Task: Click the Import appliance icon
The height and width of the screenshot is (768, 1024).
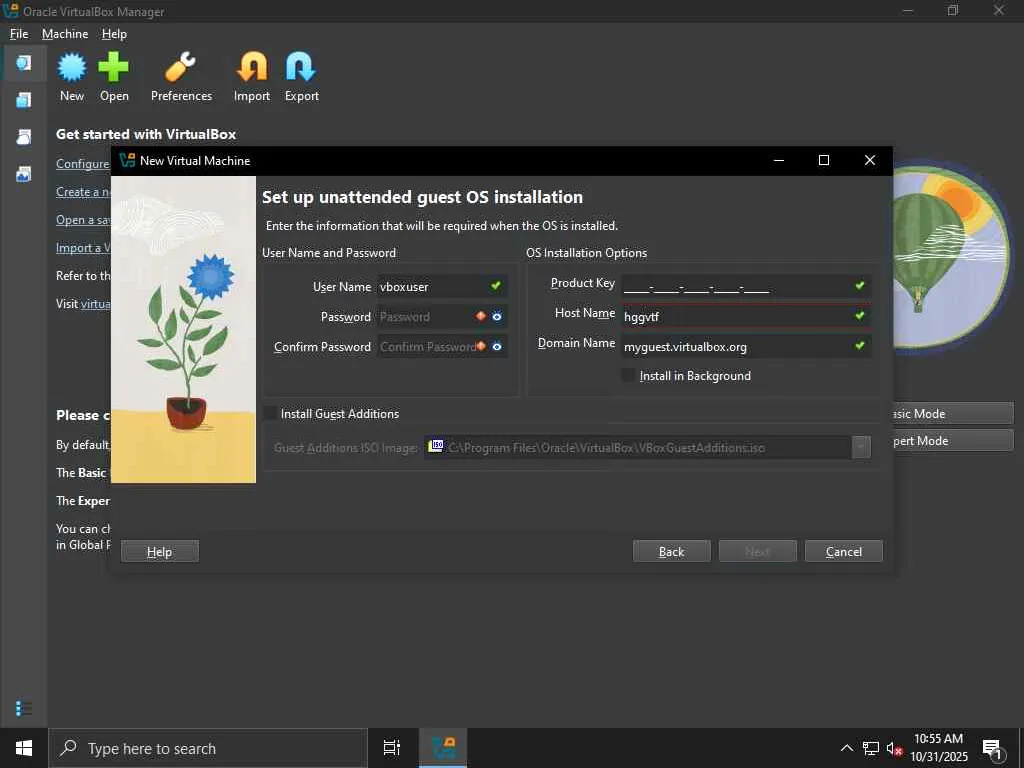Action: [x=252, y=67]
